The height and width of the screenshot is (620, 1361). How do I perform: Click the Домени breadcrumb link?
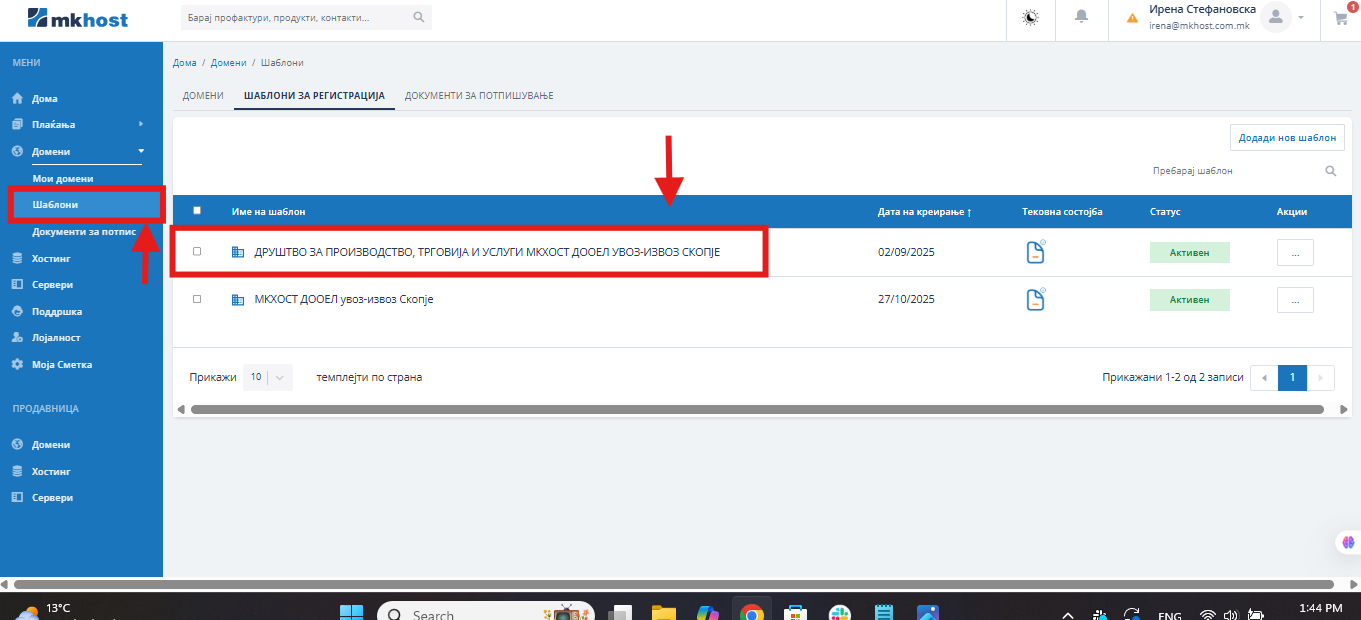coord(228,63)
